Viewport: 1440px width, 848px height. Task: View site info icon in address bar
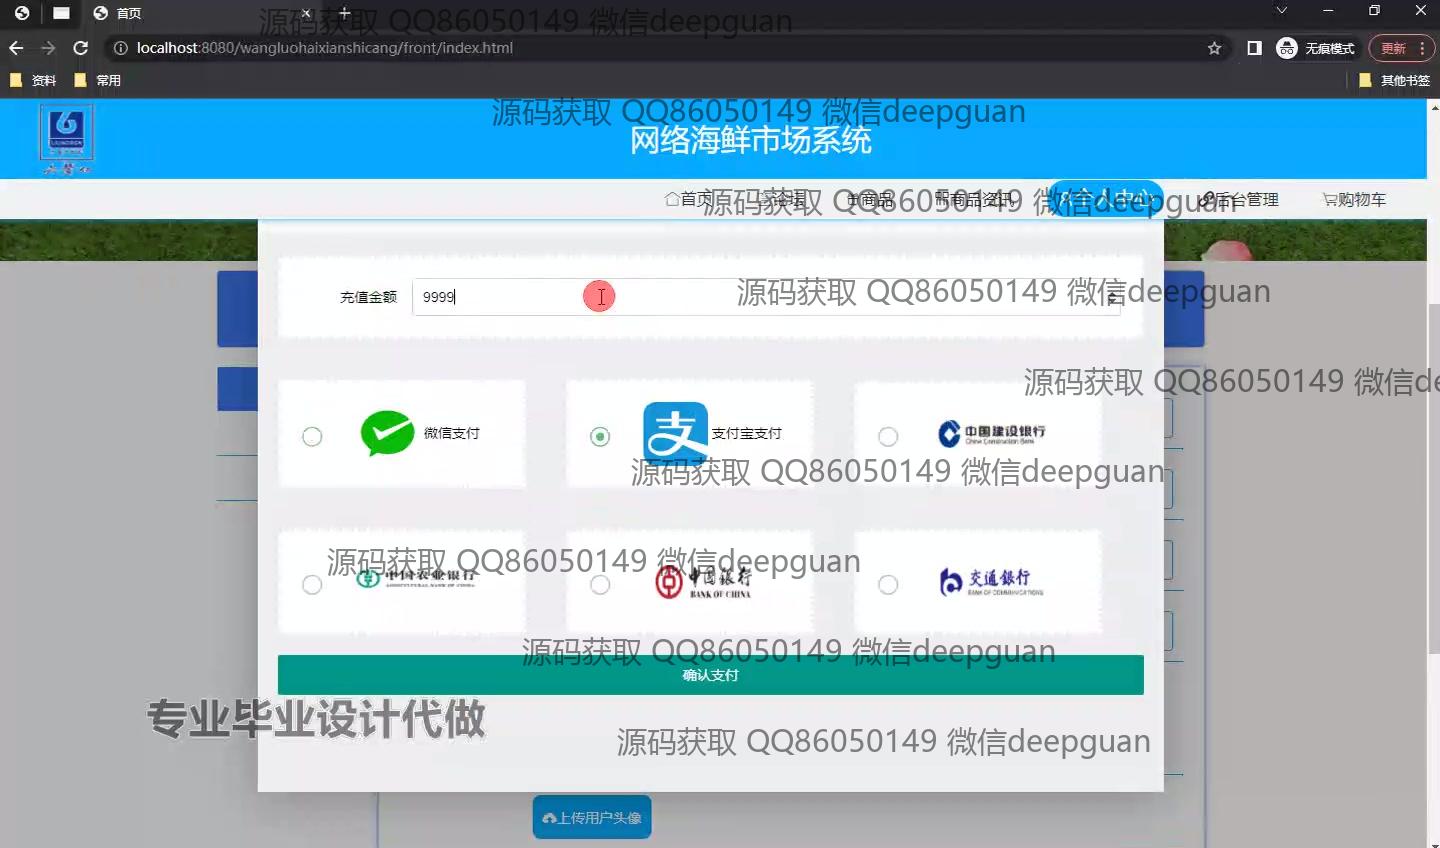pos(120,48)
